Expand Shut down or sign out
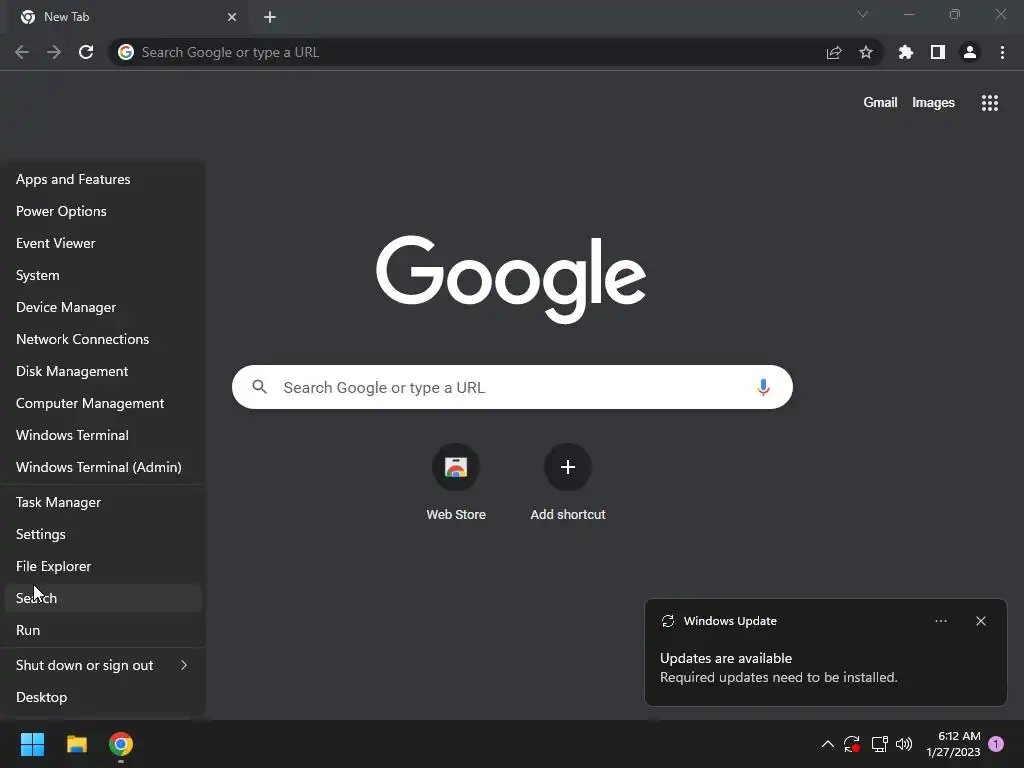The width and height of the screenshot is (1024, 768). [103, 665]
